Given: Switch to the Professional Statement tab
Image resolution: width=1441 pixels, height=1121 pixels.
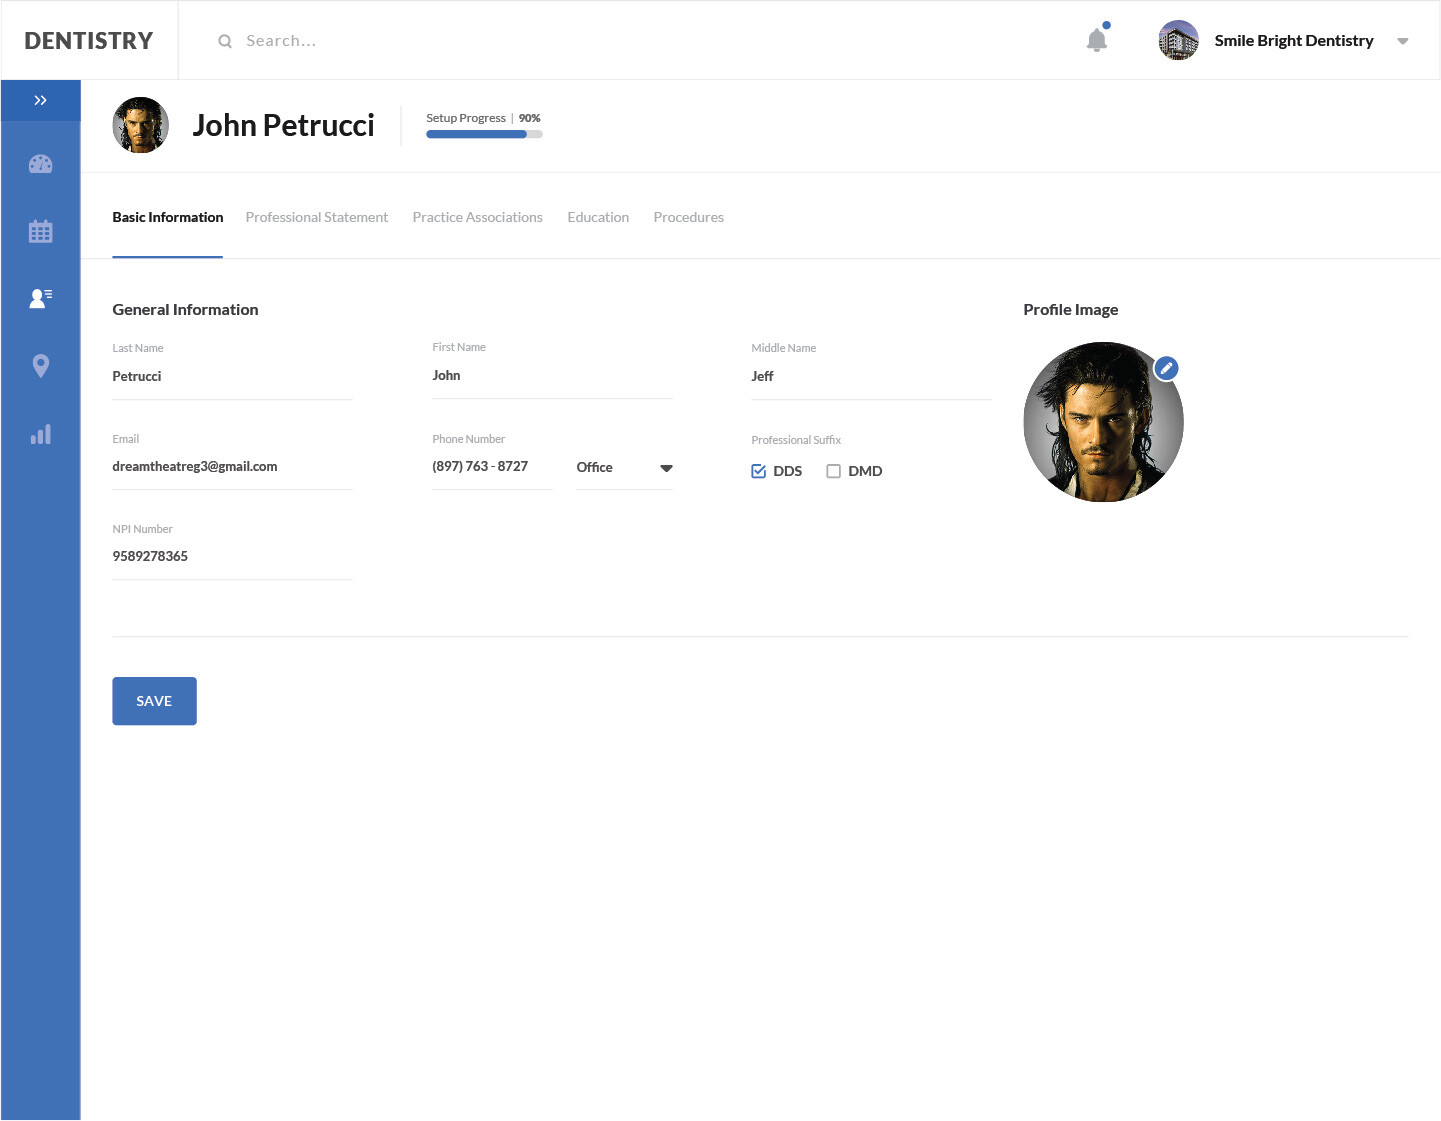Looking at the screenshot, I should click(x=316, y=217).
